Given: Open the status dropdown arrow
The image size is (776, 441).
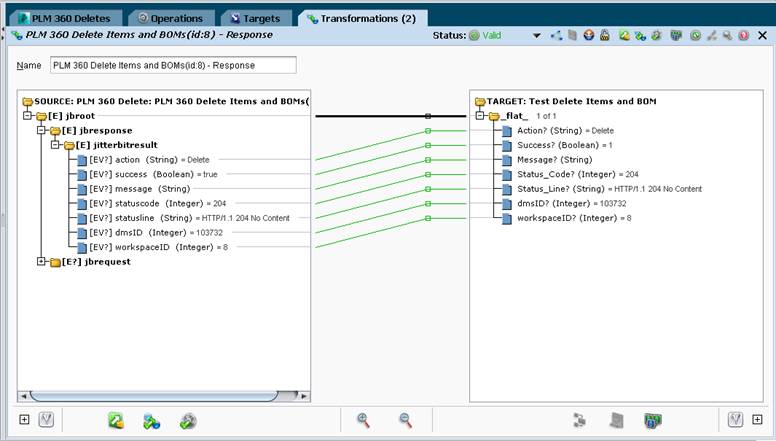Looking at the screenshot, I should pyautogui.click(x=536, y=36).
